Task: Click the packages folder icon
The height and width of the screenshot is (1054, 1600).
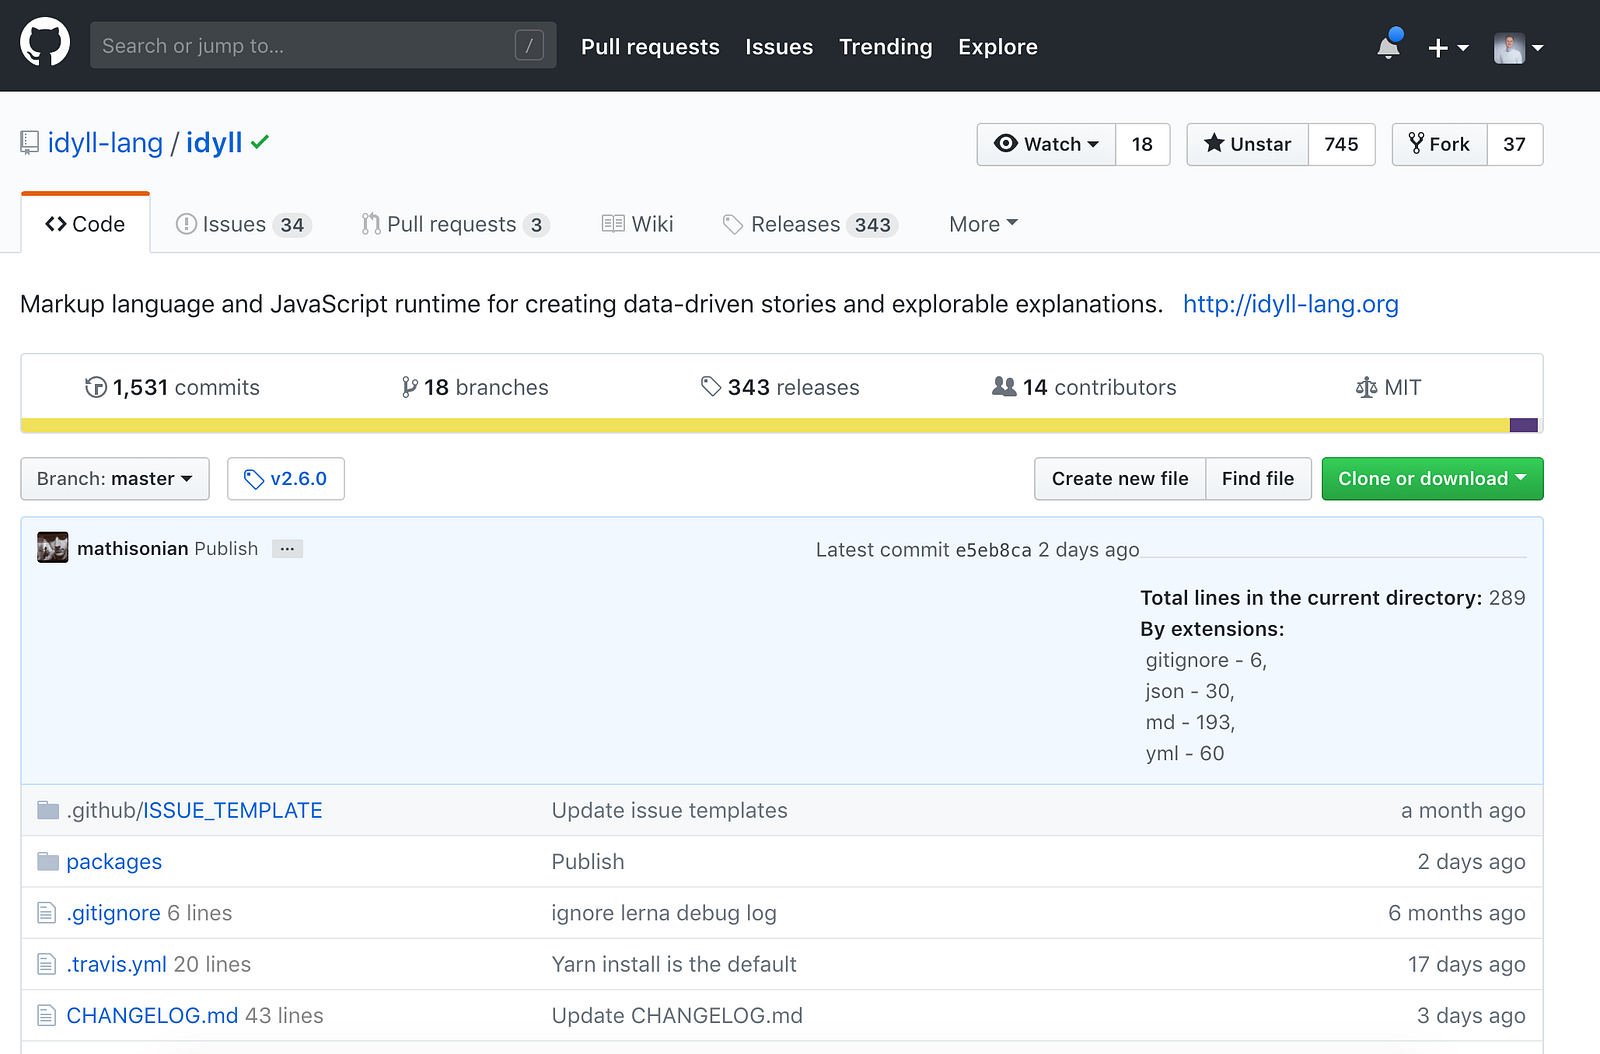Action: (x=48, y=862)
